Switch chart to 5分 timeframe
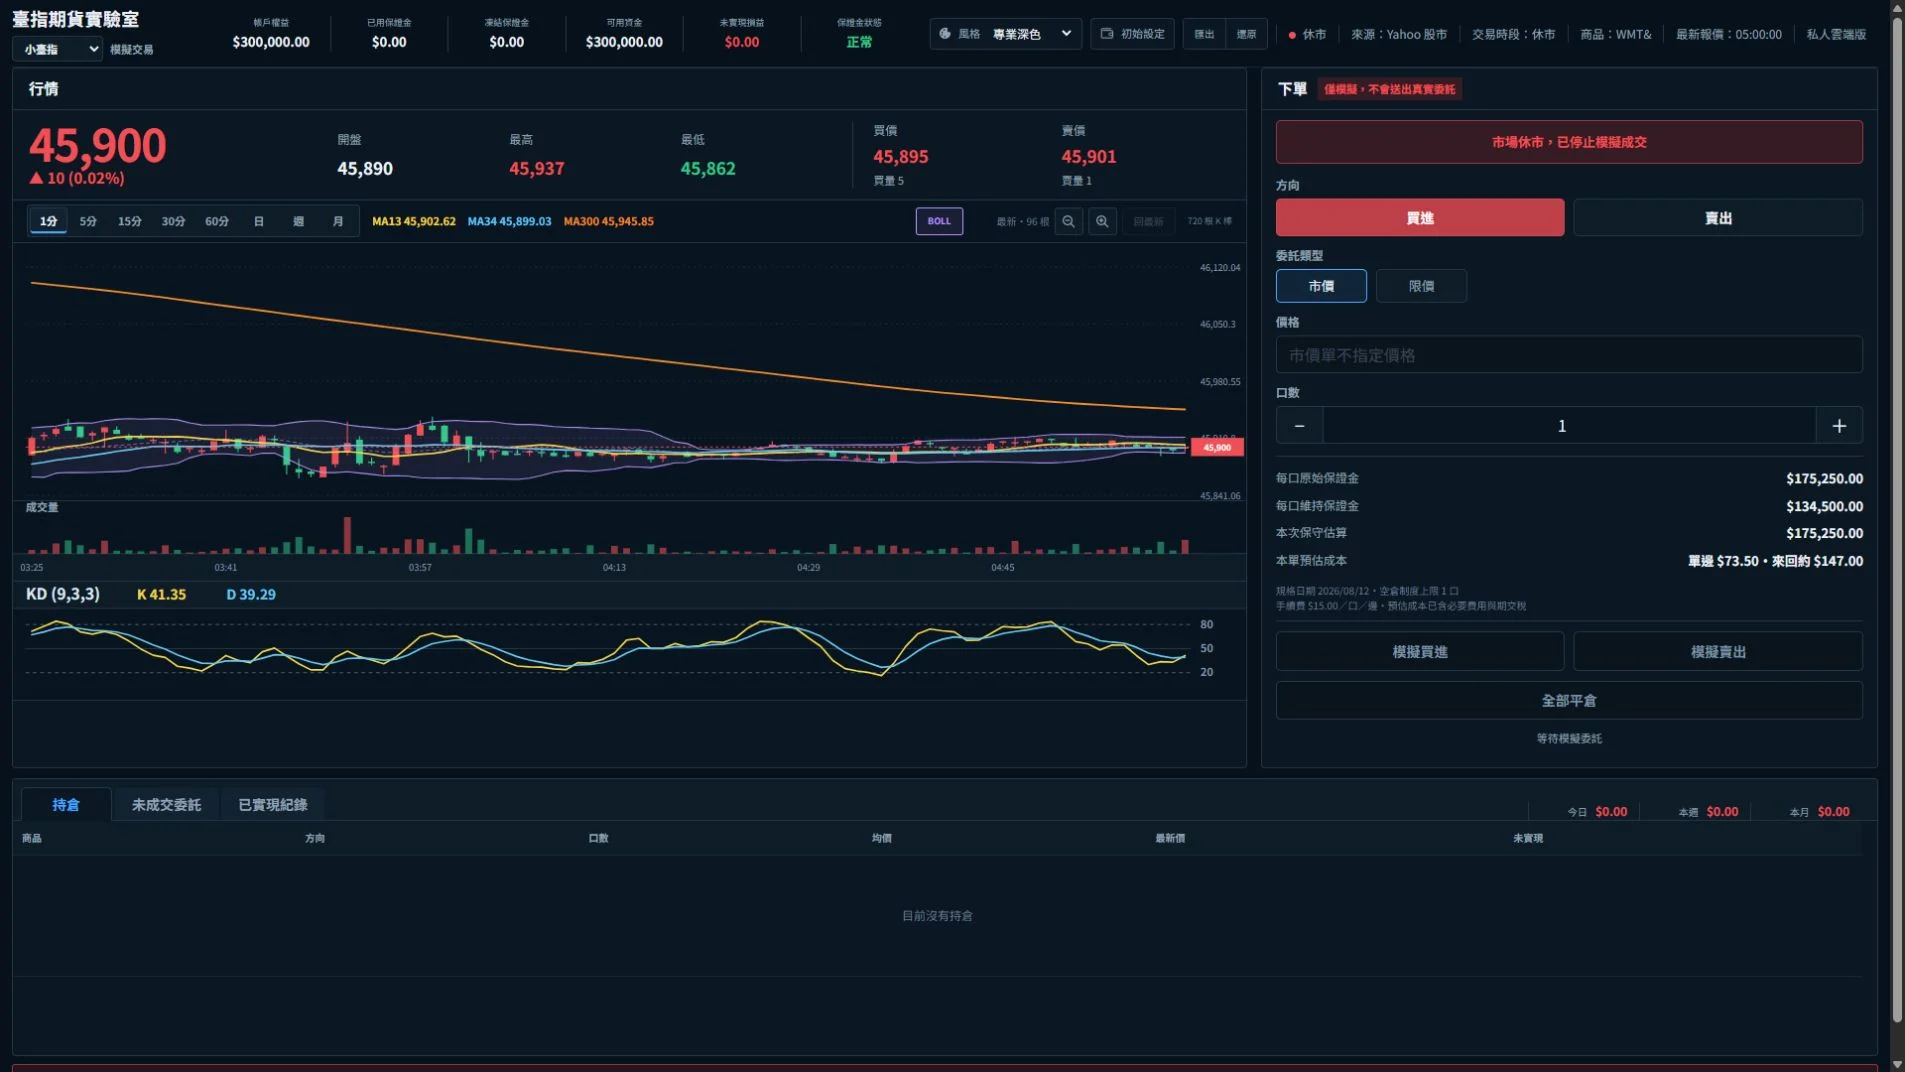The height and width of the screenshot is (1072, 1905). 88,221
